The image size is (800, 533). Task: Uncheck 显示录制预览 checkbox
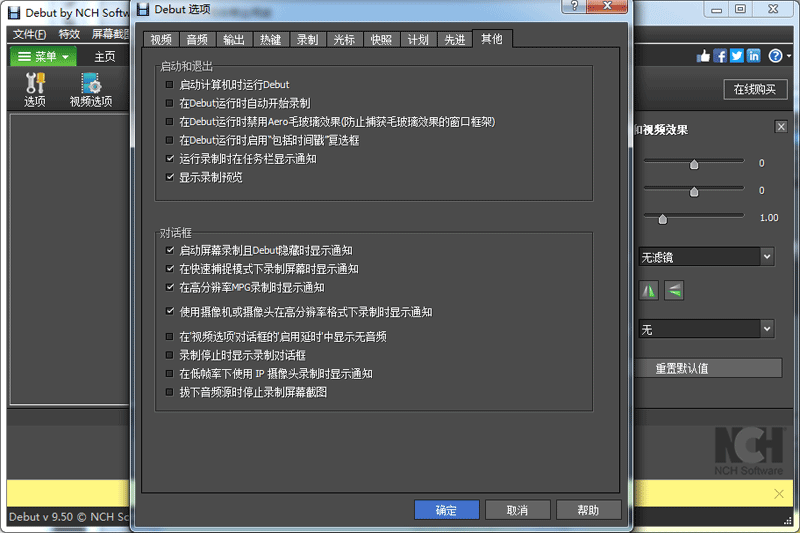170,177
